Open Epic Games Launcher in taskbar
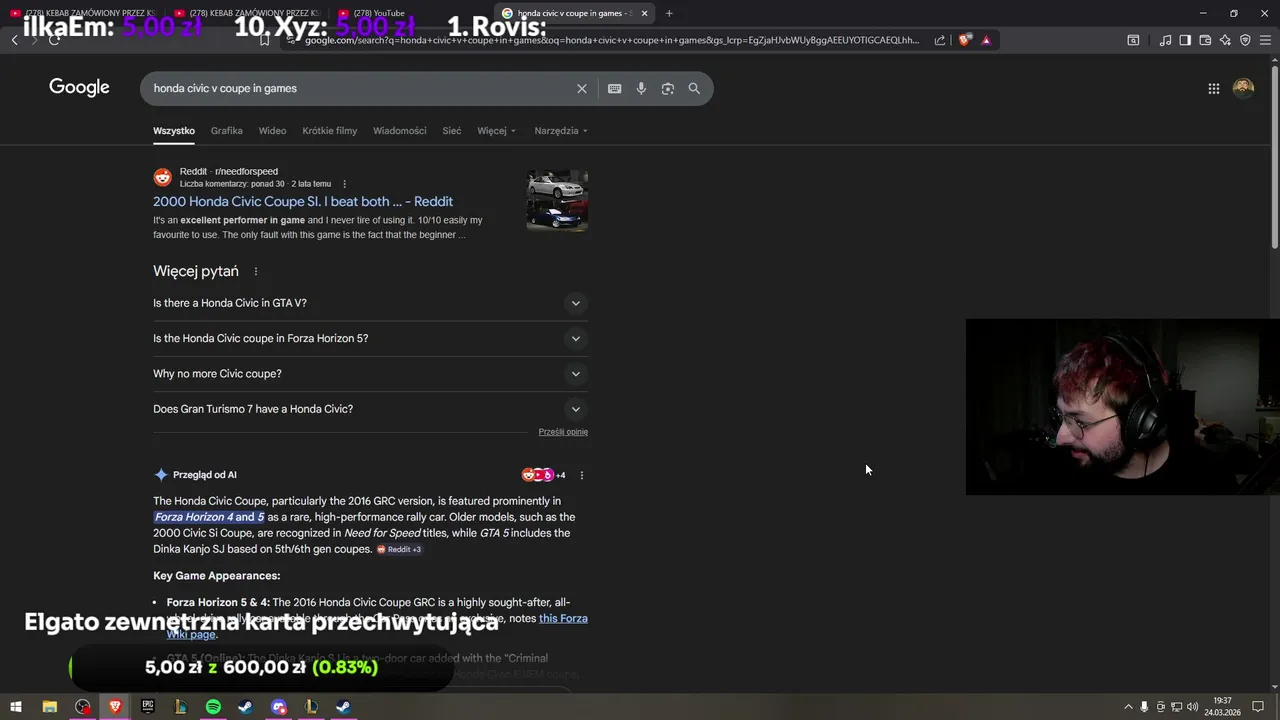The image size is (1280, 720). click(x=148, y=707)
